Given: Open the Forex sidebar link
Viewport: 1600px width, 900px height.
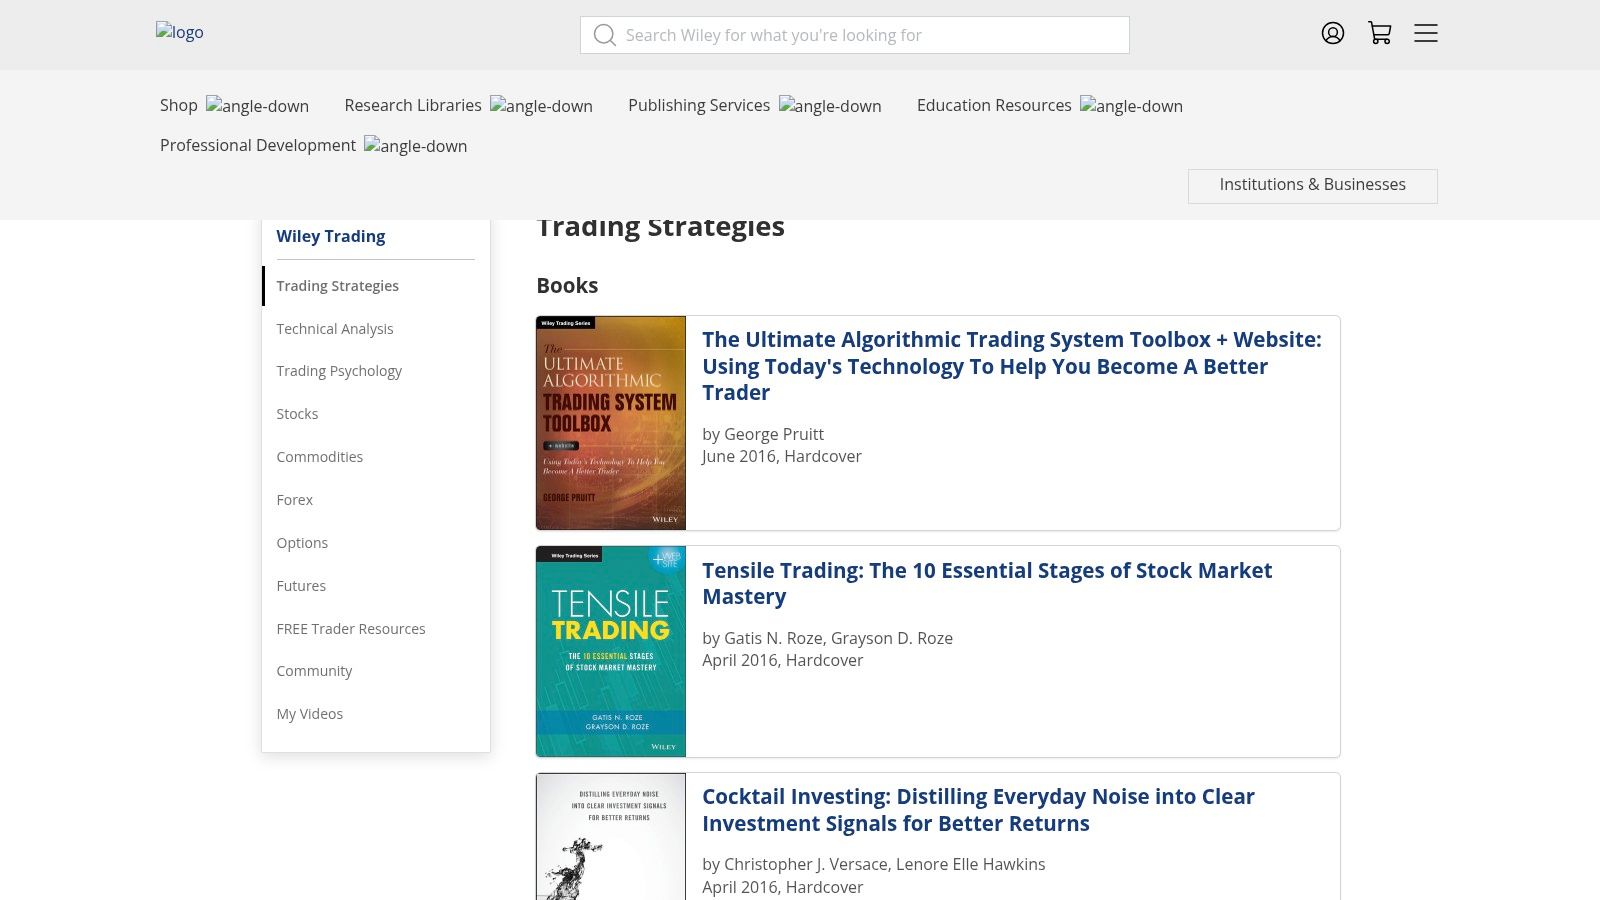Looking at the screenshot, I should pyautogui.click(x=295, y=500).
